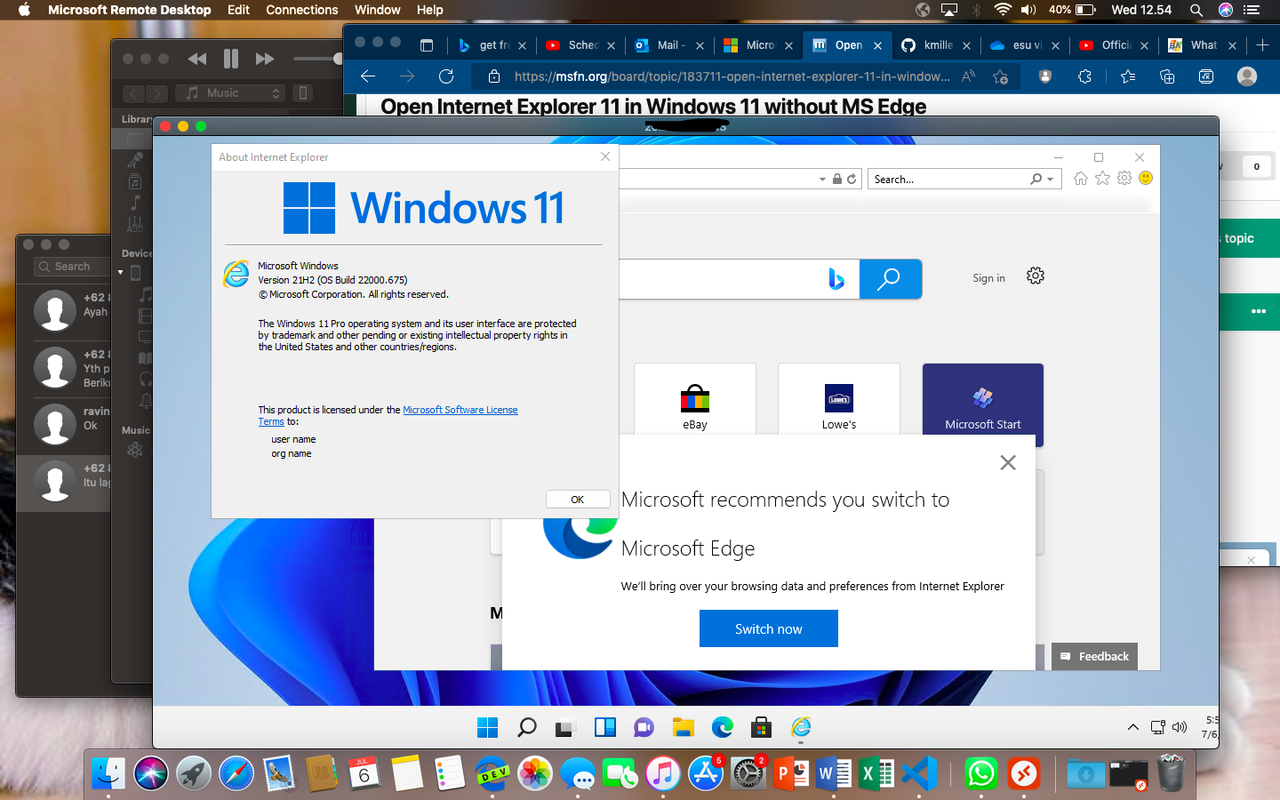Open Windows taskbar Search
The image size is (1280, 800).
pos(527,727)
